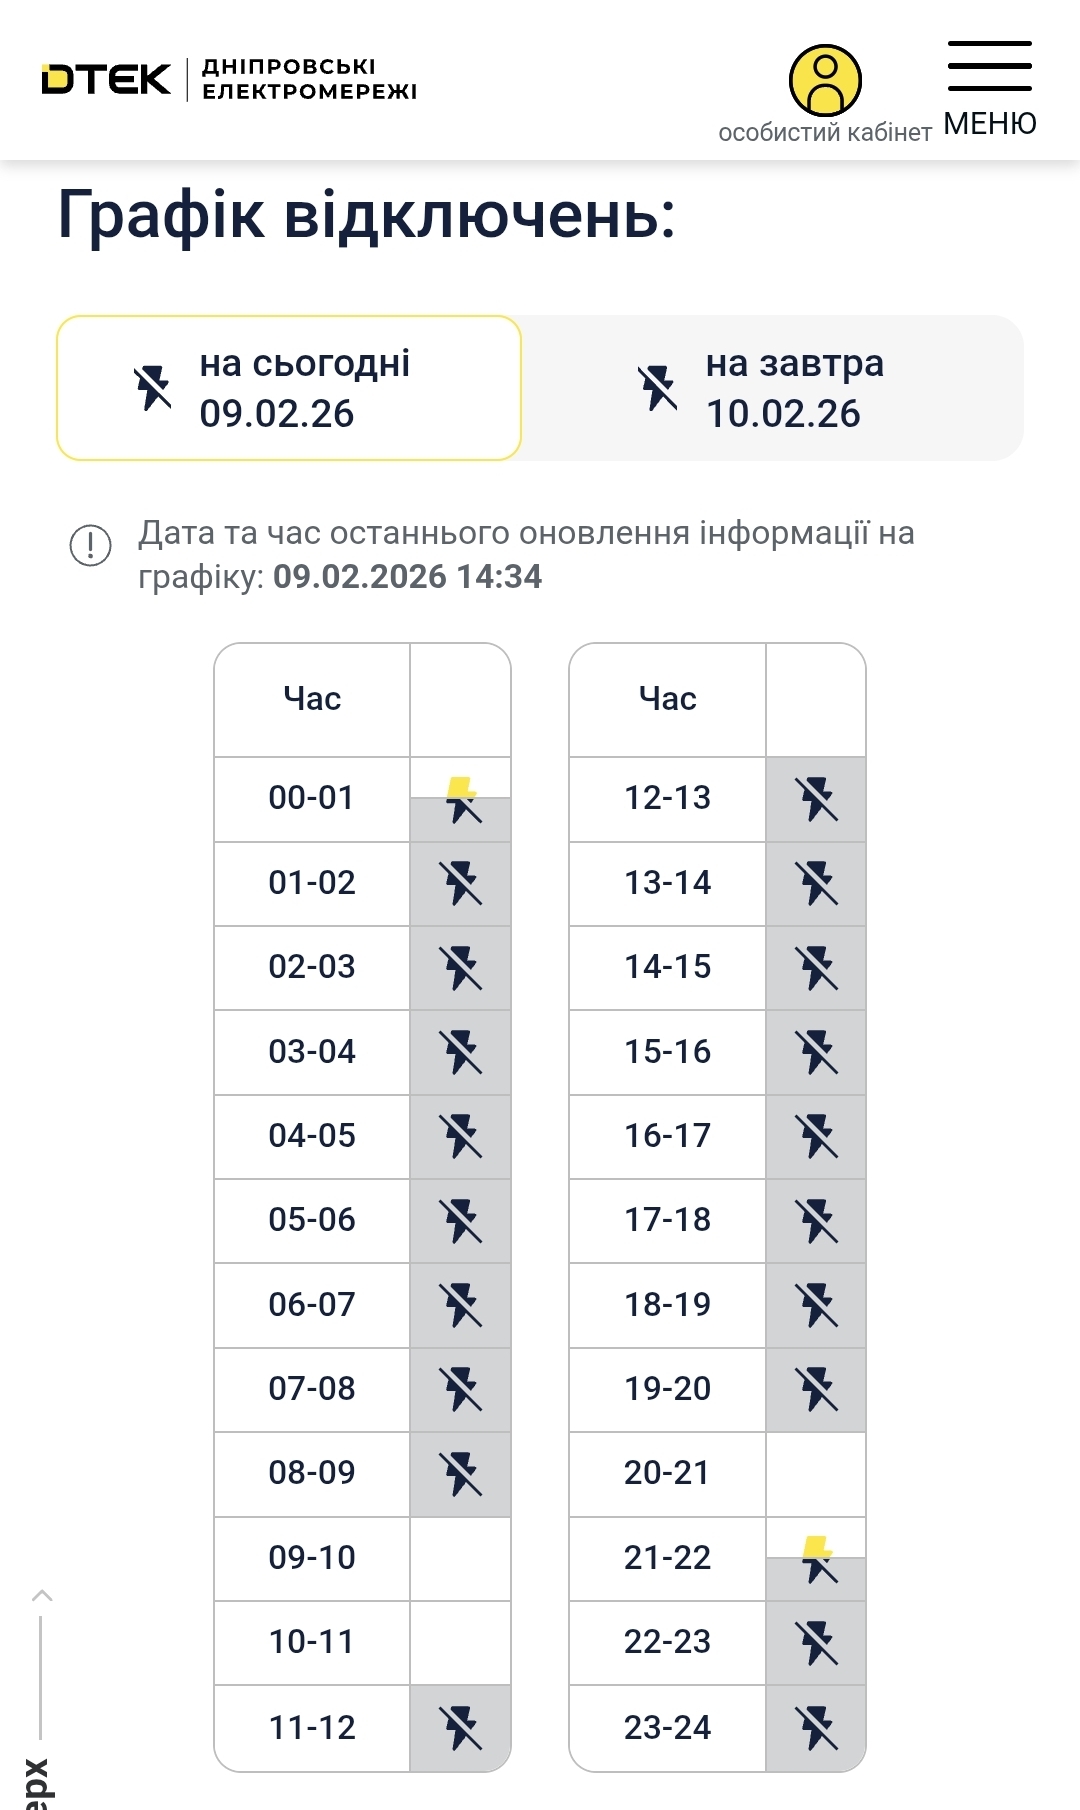Viewport: 1080px width, 1810px height.
Task: Click the outage icon for 01-02
Action: [461, 884]
